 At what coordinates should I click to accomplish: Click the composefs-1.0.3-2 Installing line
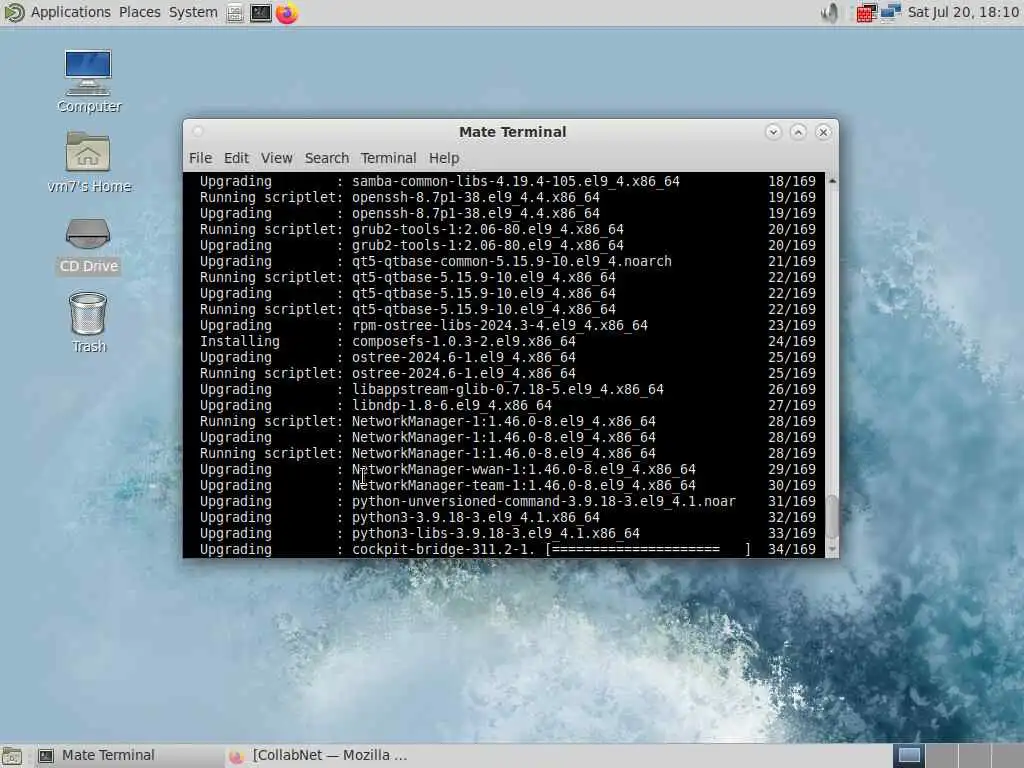pos(507,341)
